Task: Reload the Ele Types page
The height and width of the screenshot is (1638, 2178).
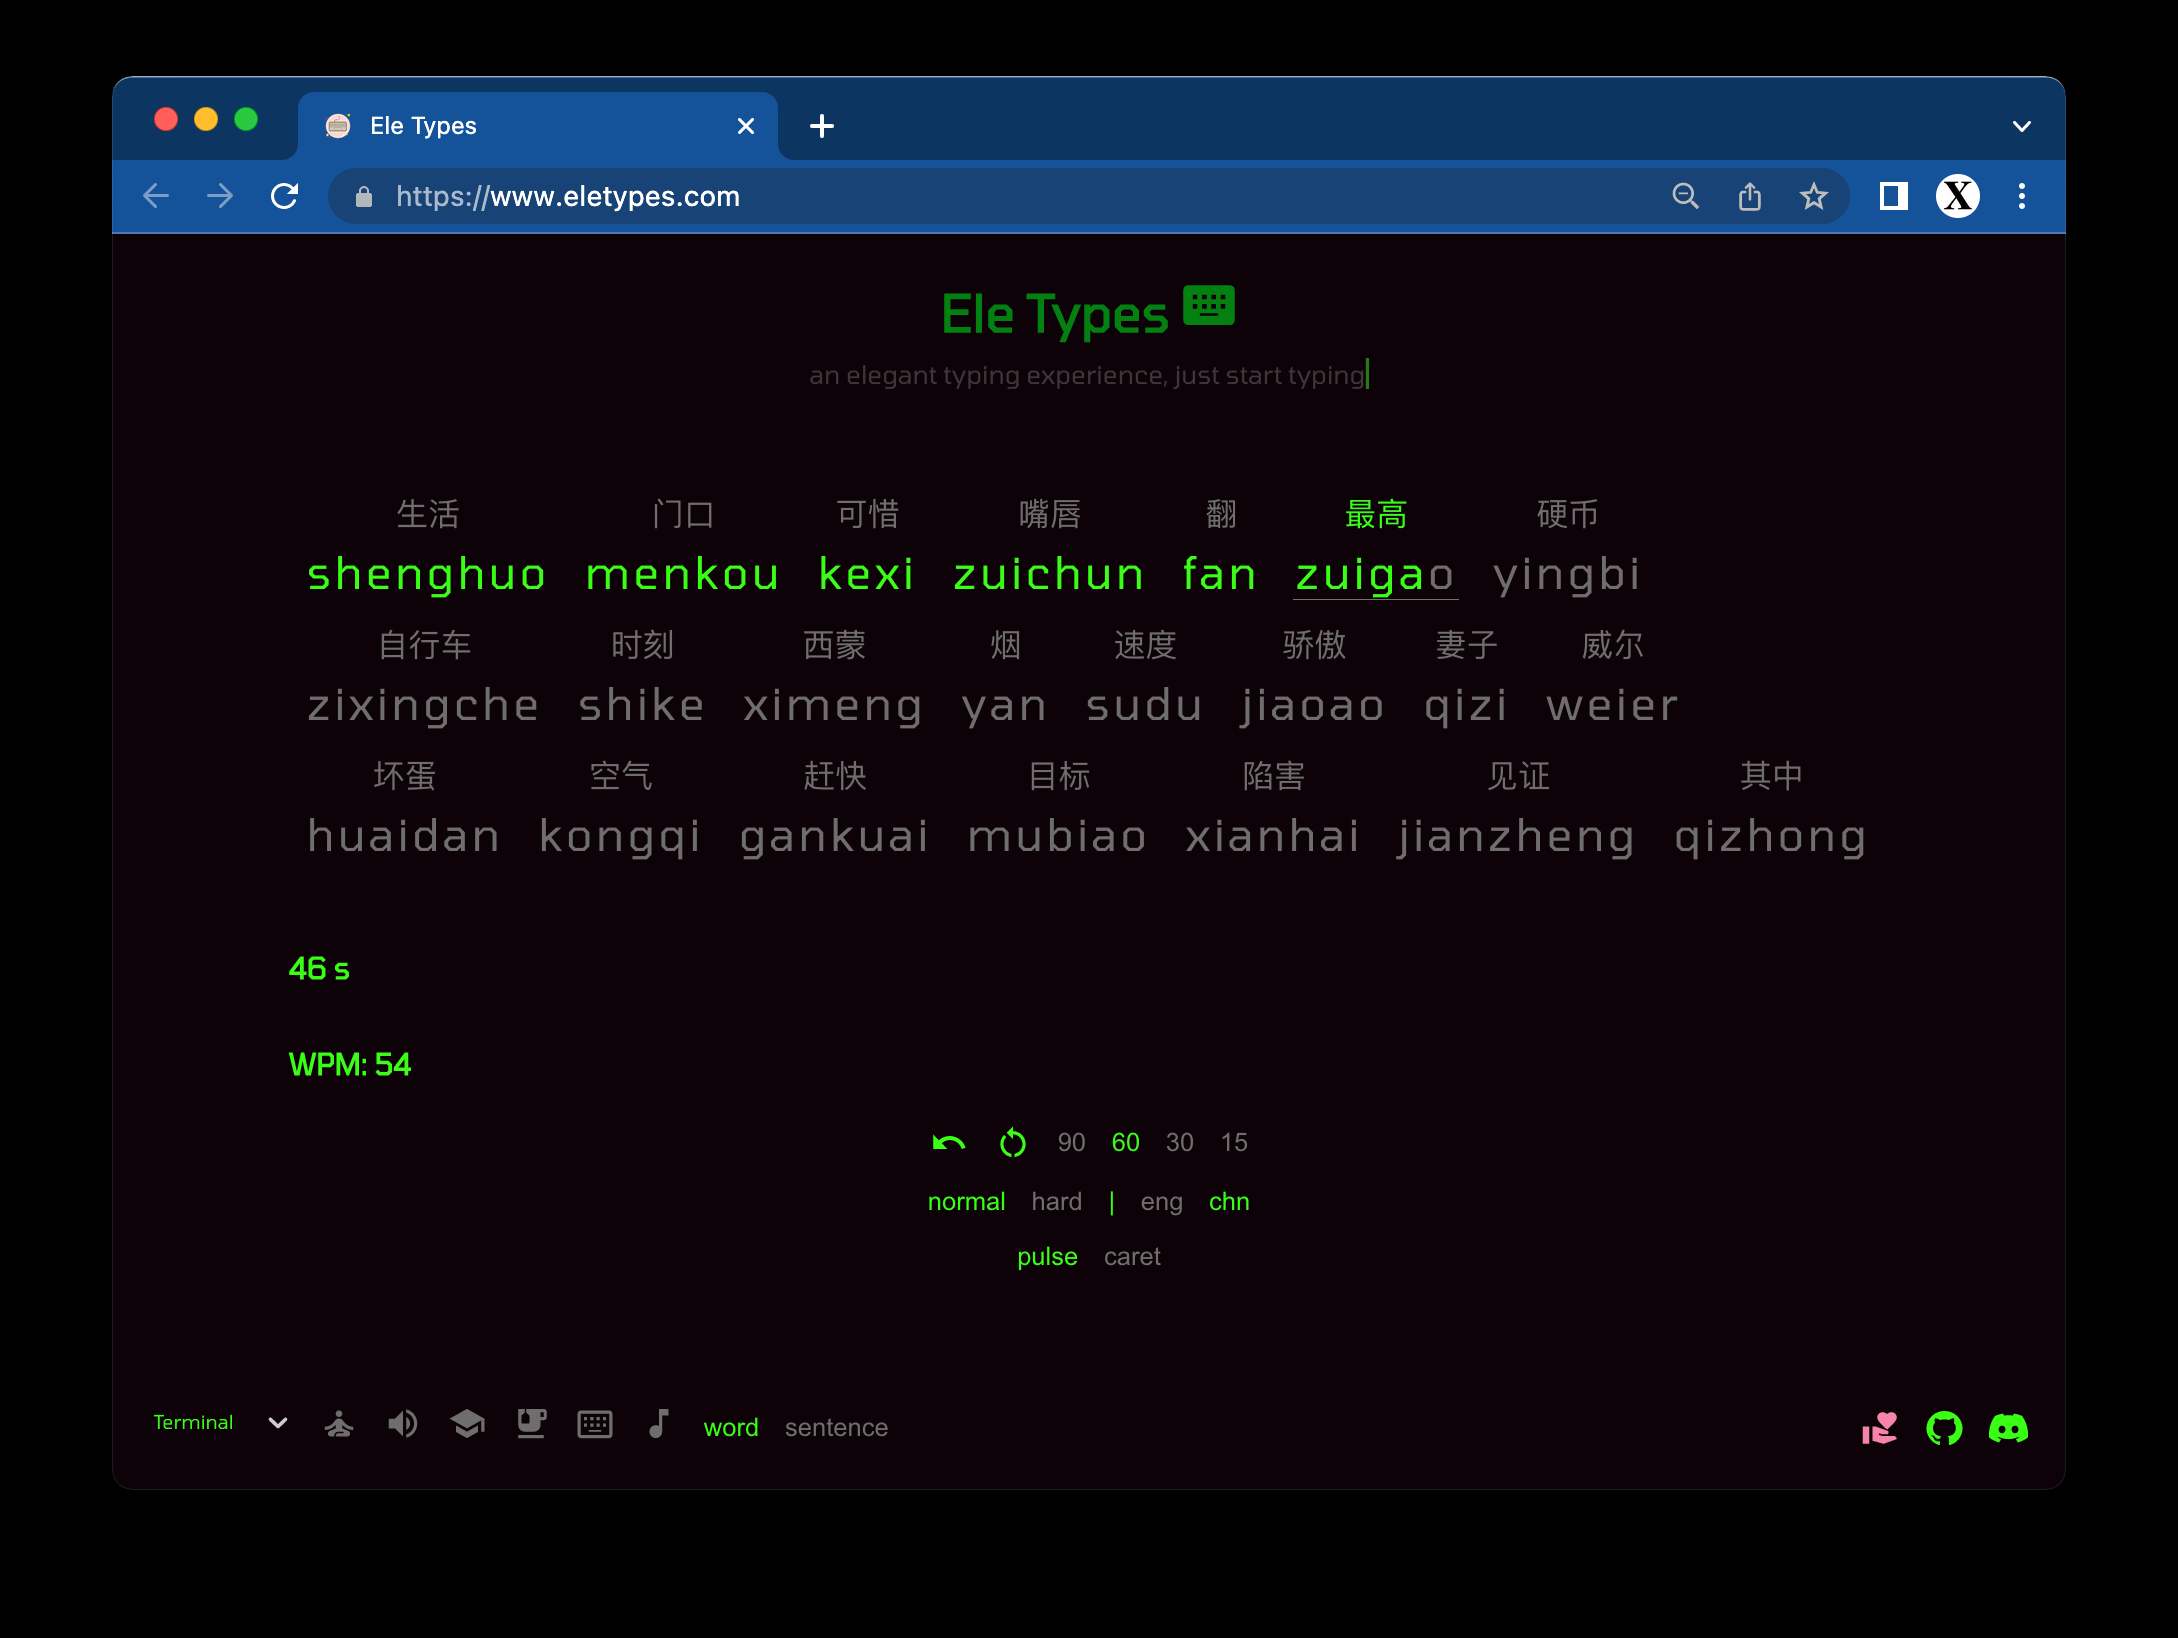Action: (x=285, y=196)
